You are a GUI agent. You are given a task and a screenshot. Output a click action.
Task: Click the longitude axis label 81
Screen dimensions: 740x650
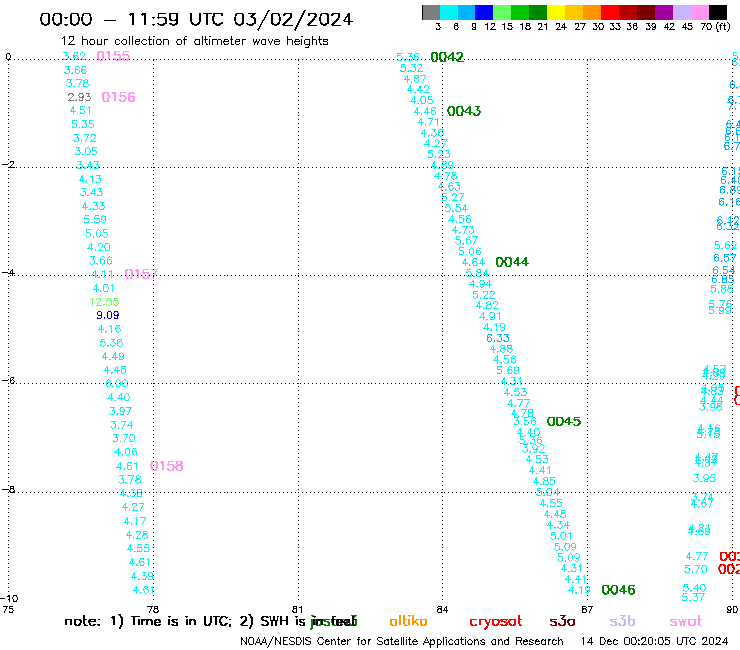[297, 610]
